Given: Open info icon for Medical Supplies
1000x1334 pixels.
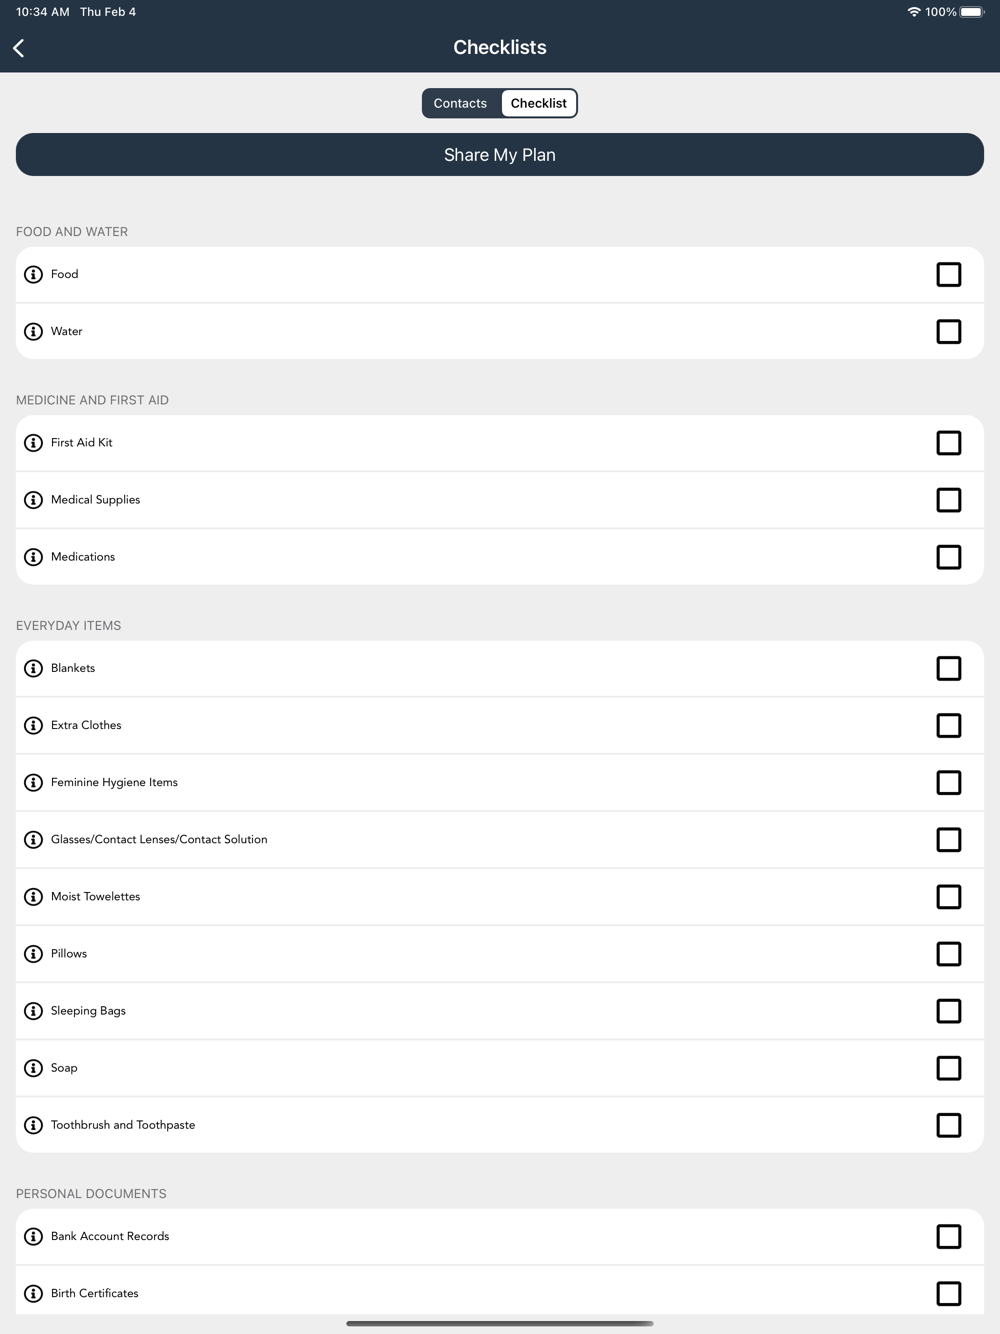Looking at the screenshot, I should pos(33,500).
